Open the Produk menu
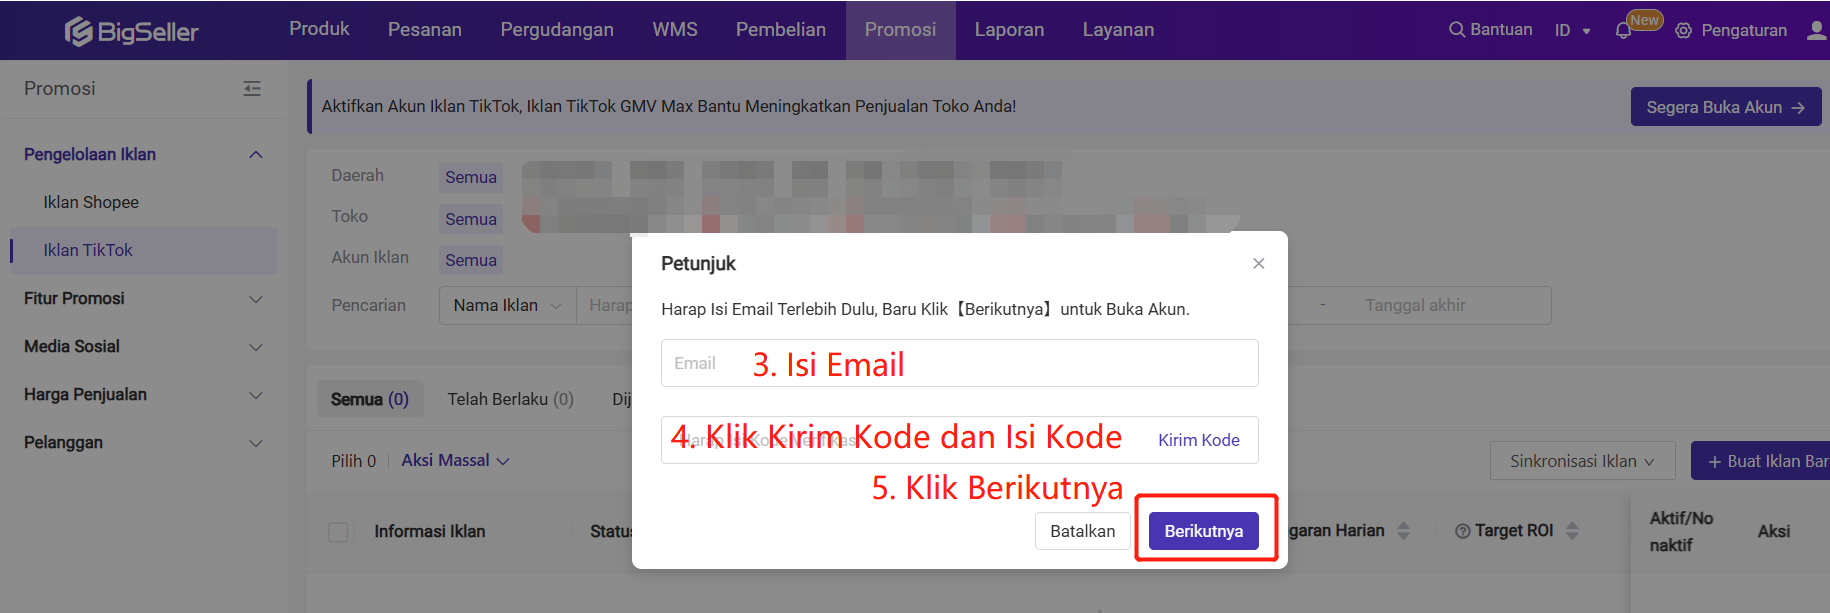Image resolution: width=1830 pixels, height=613 pixels. [x=319, y=29]
